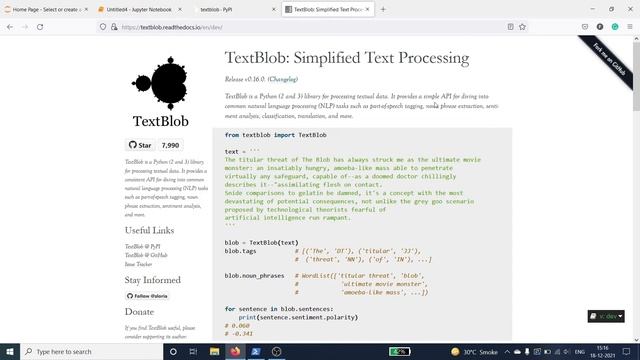
Task: Reload the page with the refresh icon
Action: pyautogui.click(x=40, y=27)
